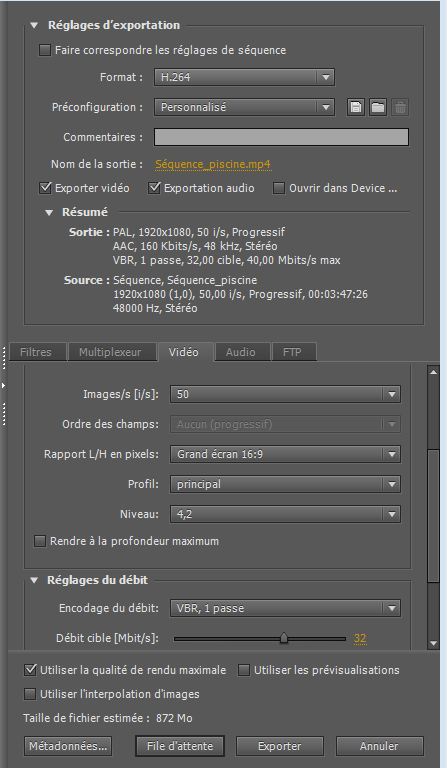
Task: Open the Format H.264 dropdown
Action: point(244,77)
